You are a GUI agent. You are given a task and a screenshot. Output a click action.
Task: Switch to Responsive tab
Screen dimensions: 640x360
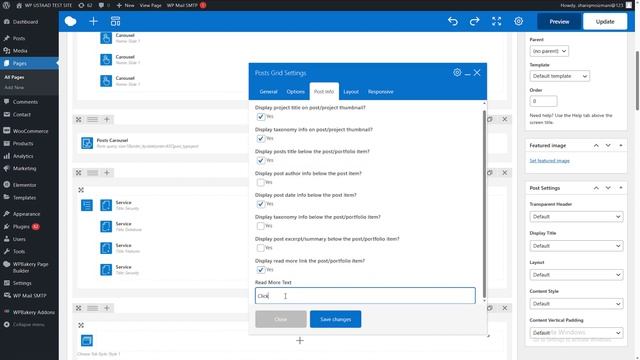pos(380,92)
